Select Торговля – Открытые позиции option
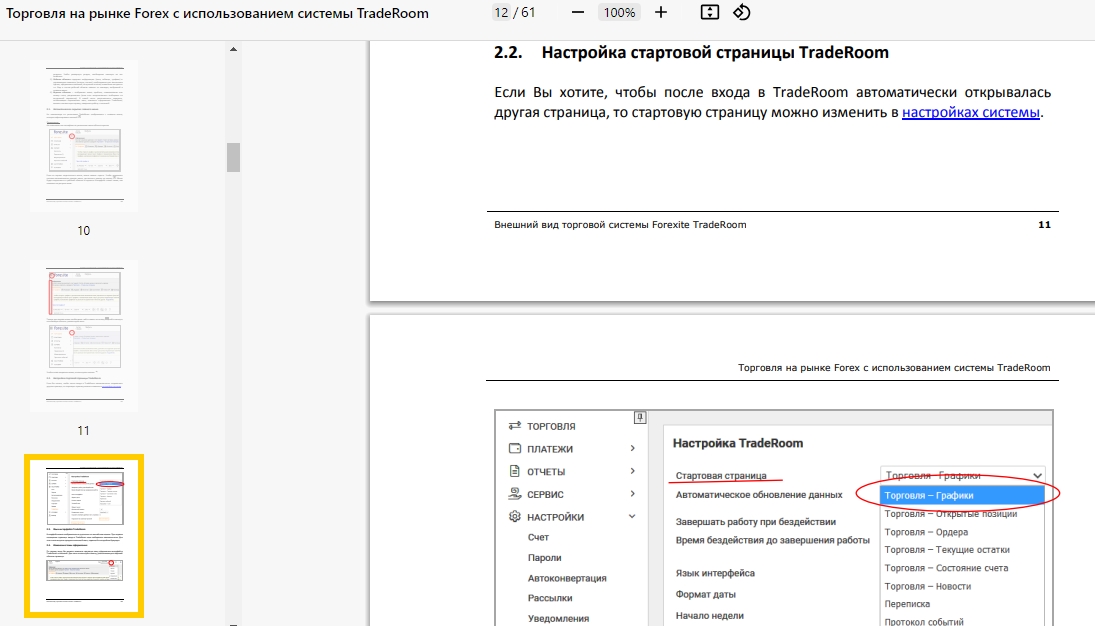1095x626 pixels. [x=950, y=514]
